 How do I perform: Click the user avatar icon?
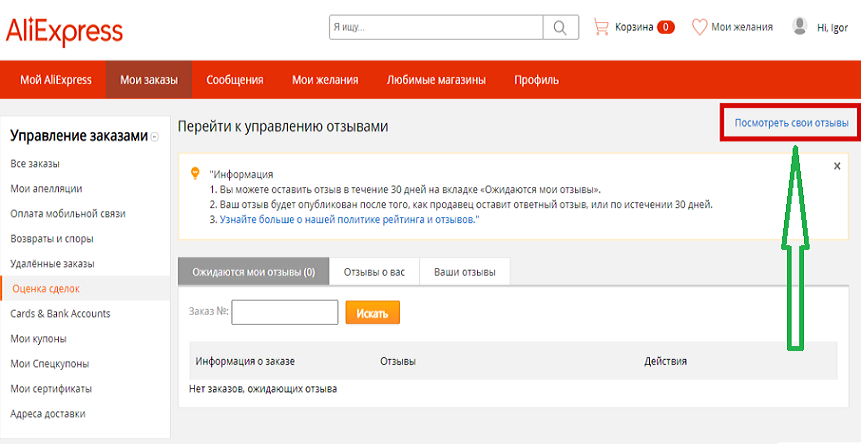point(800,26)
